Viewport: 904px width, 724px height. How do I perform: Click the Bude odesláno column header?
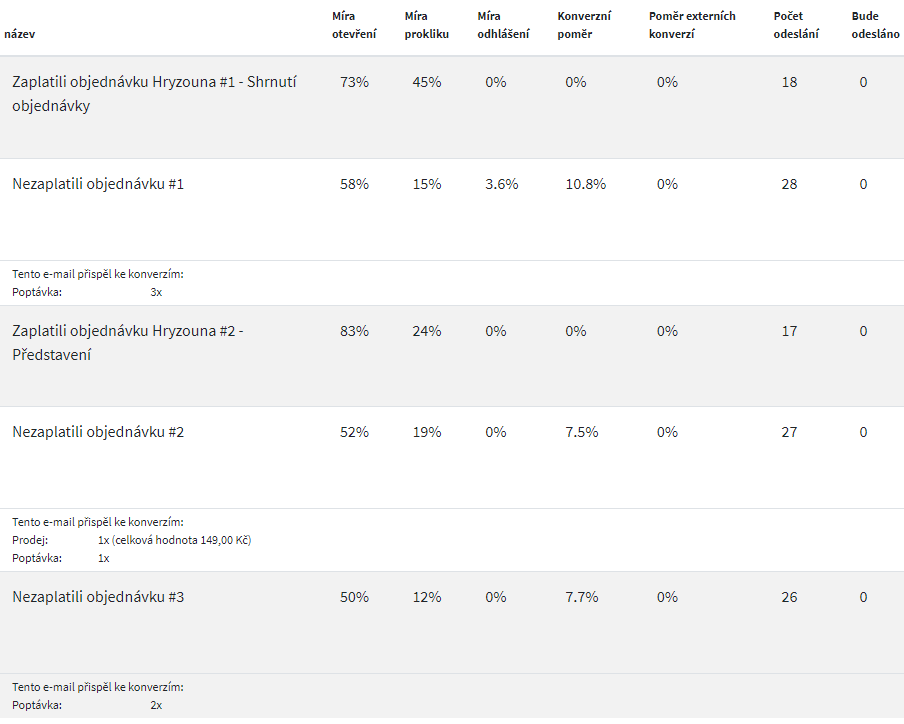[x=875, y=25]
